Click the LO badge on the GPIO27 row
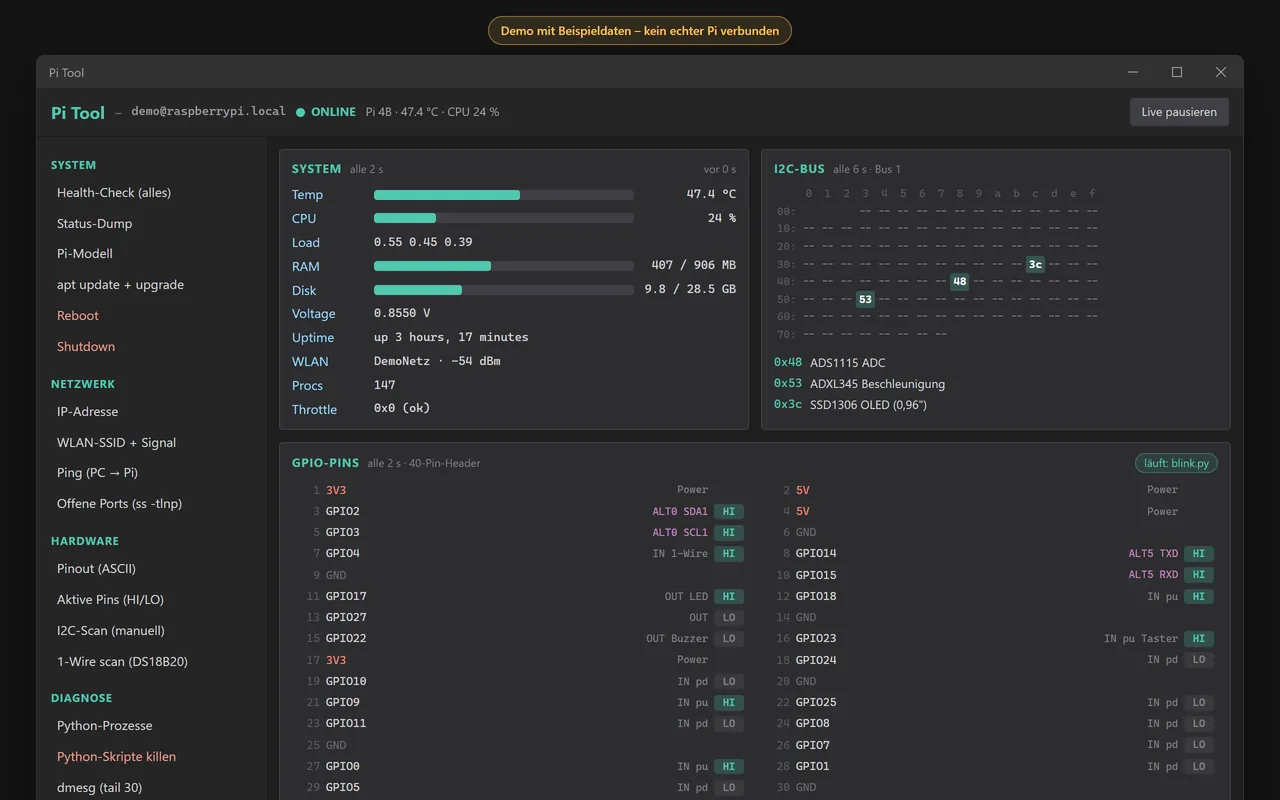This screenshot has width=1280, height=800. click(x=729, y=618)
